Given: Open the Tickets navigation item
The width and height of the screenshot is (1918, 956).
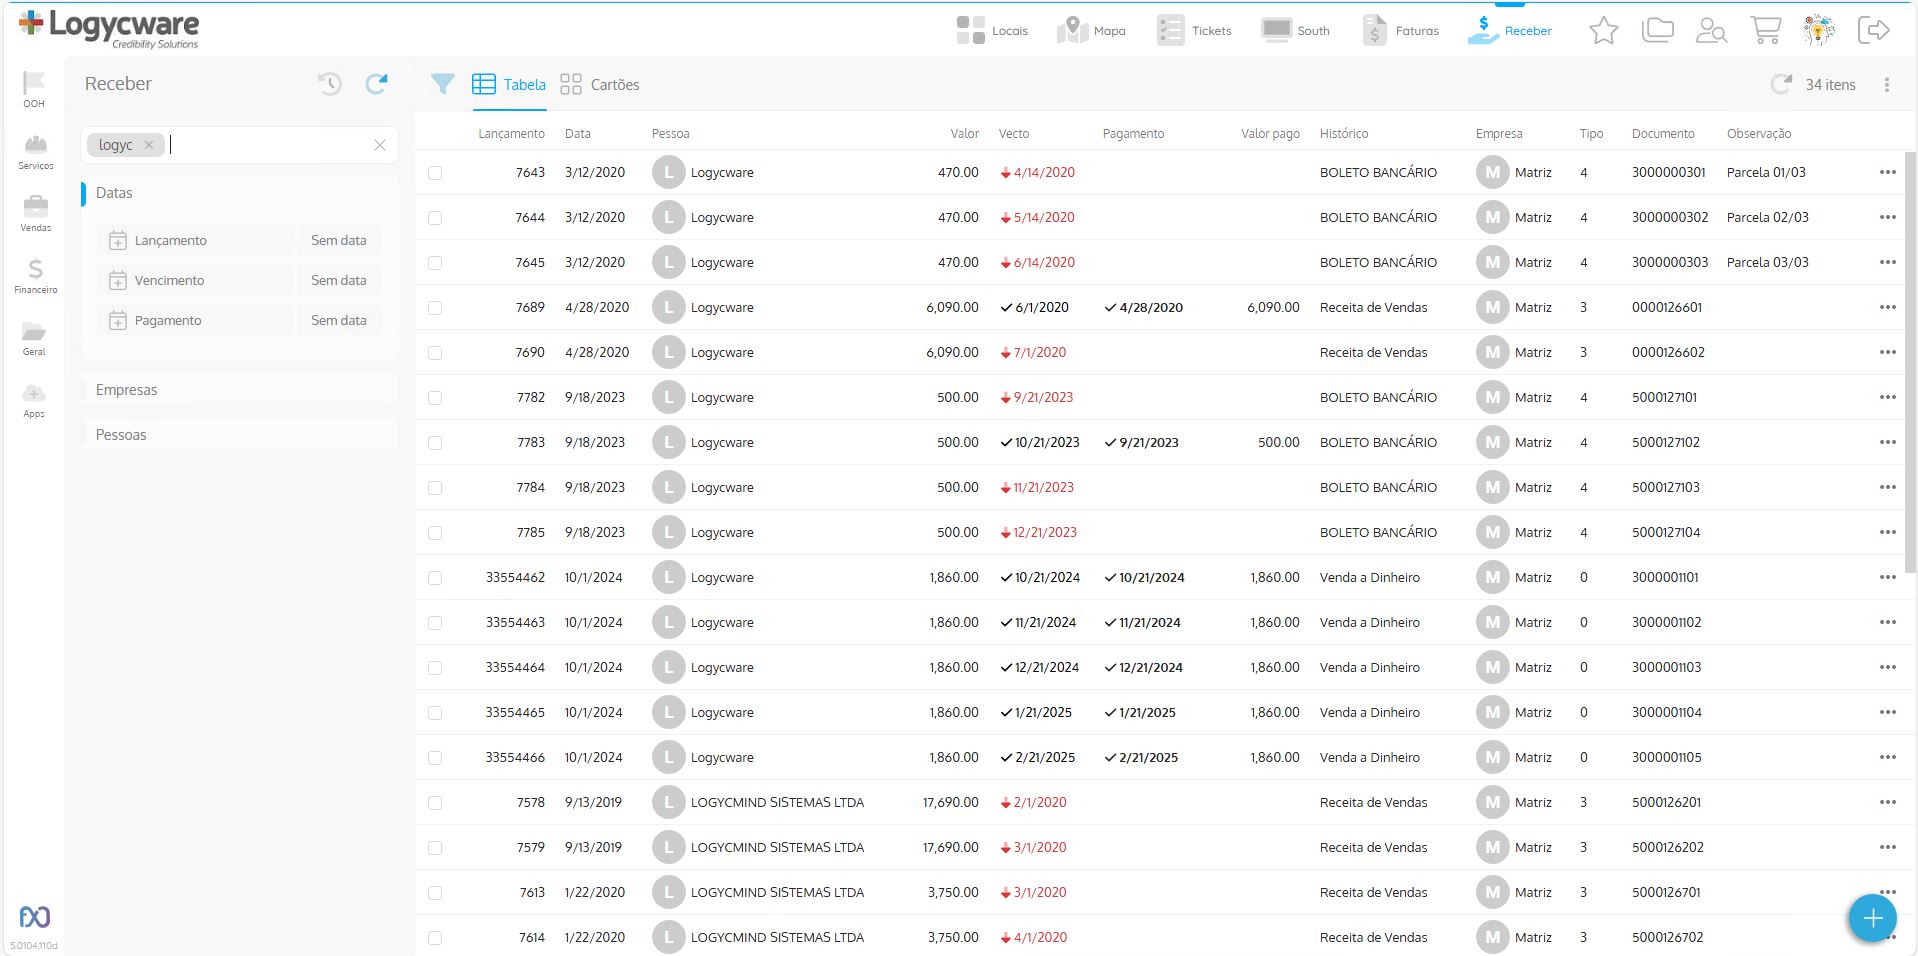Looking at the screenshot, I should tap(1194, 31).
